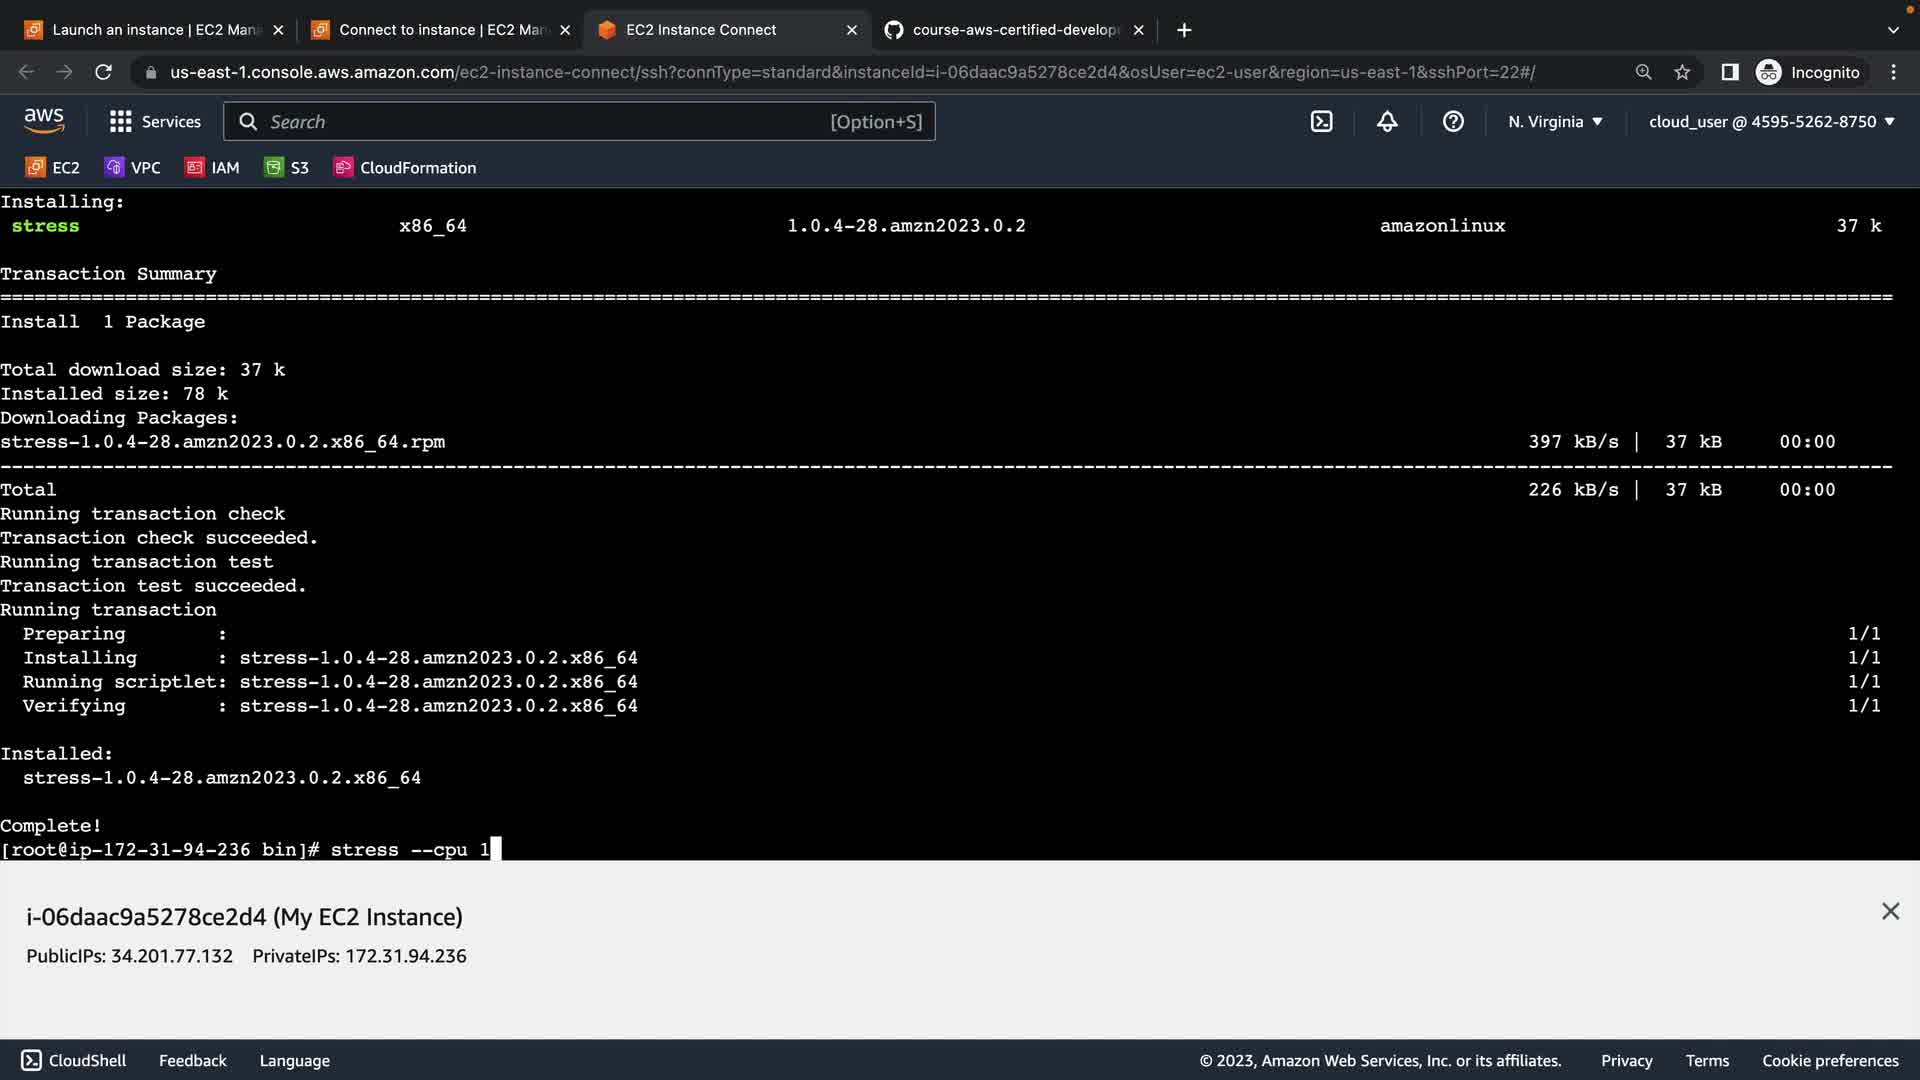1920x1080 pixels.
Task: Open Chrome's tab search chevron
Action: pos(1892,30)
